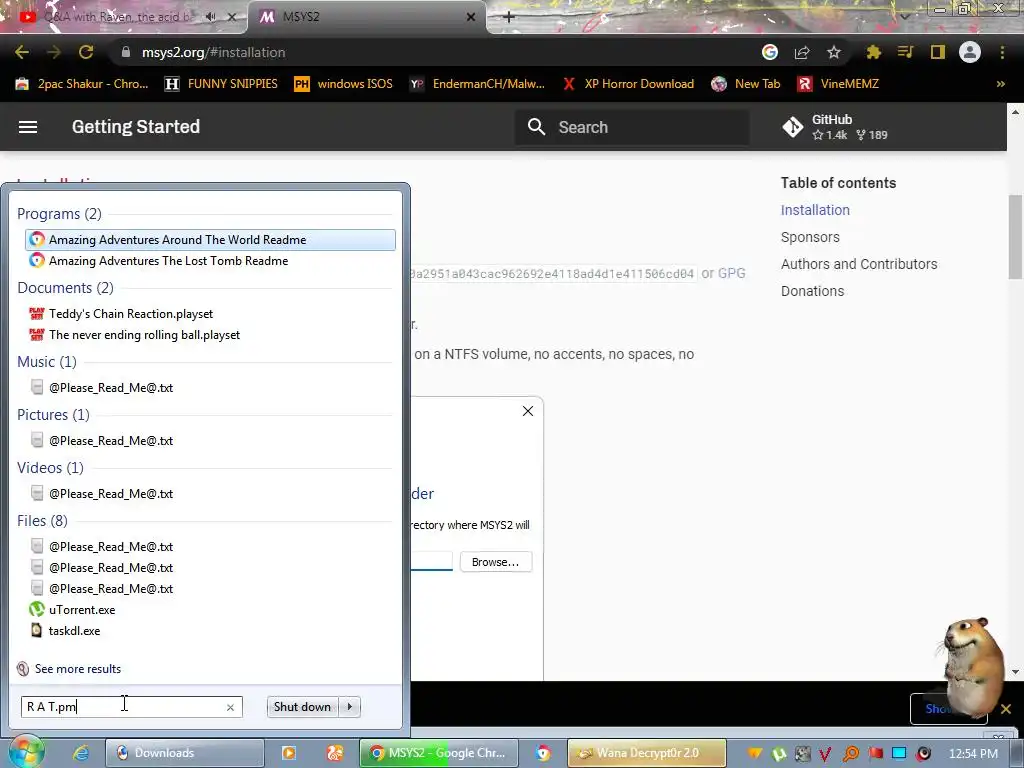Viewport: 1024px width, 768px height.
Task: Switch to Wana Decrypt0r 2.0 taskbar window
Action: (647, 753)
